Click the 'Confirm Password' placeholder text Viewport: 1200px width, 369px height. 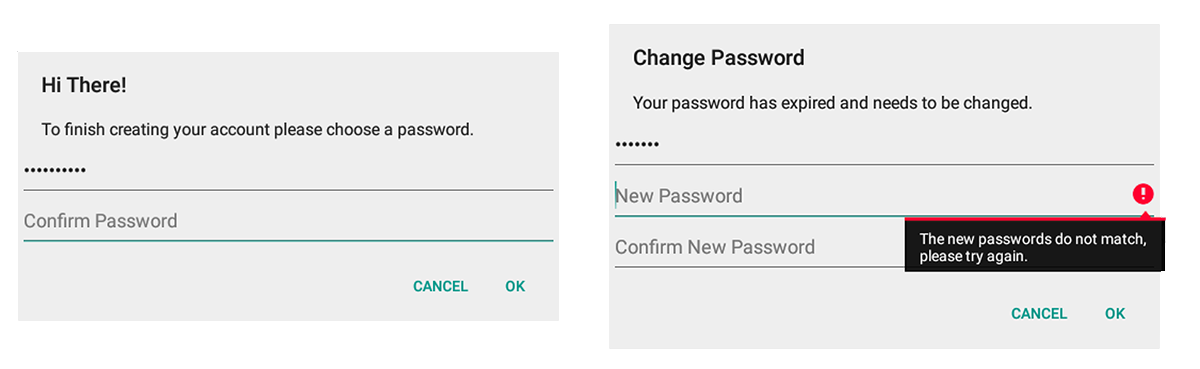click(100, 221)
